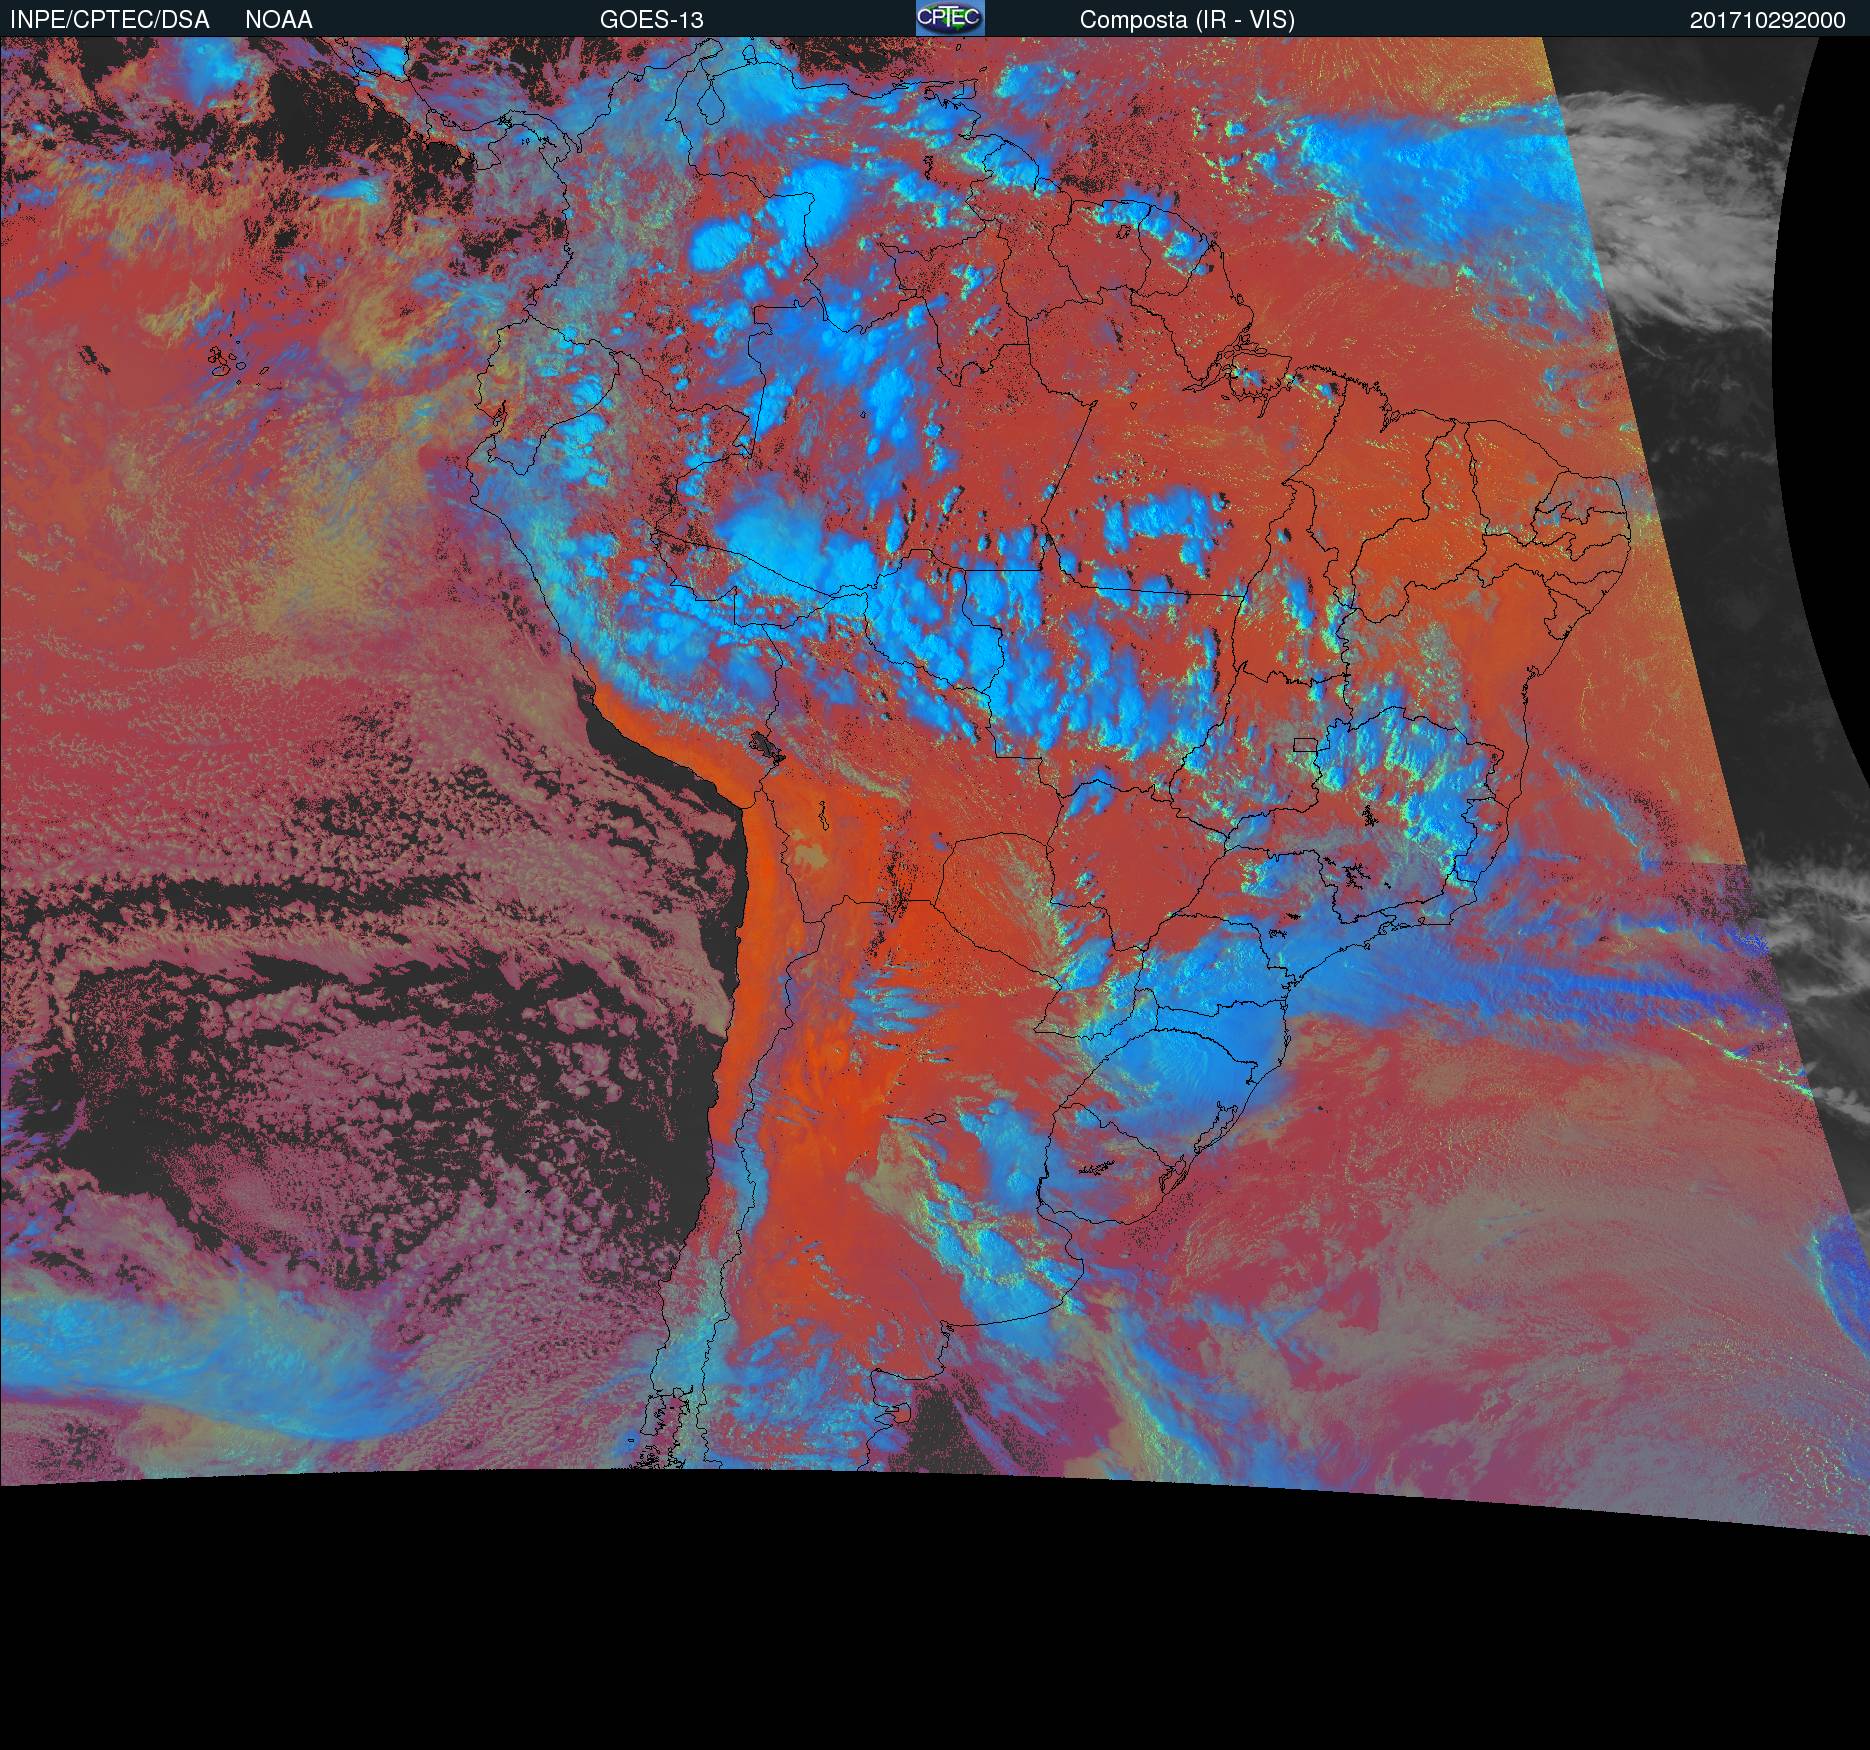Screen dimensions: 1870x1750
Task: Click the Composta (IR - VIS) title
Action: 1187,20
